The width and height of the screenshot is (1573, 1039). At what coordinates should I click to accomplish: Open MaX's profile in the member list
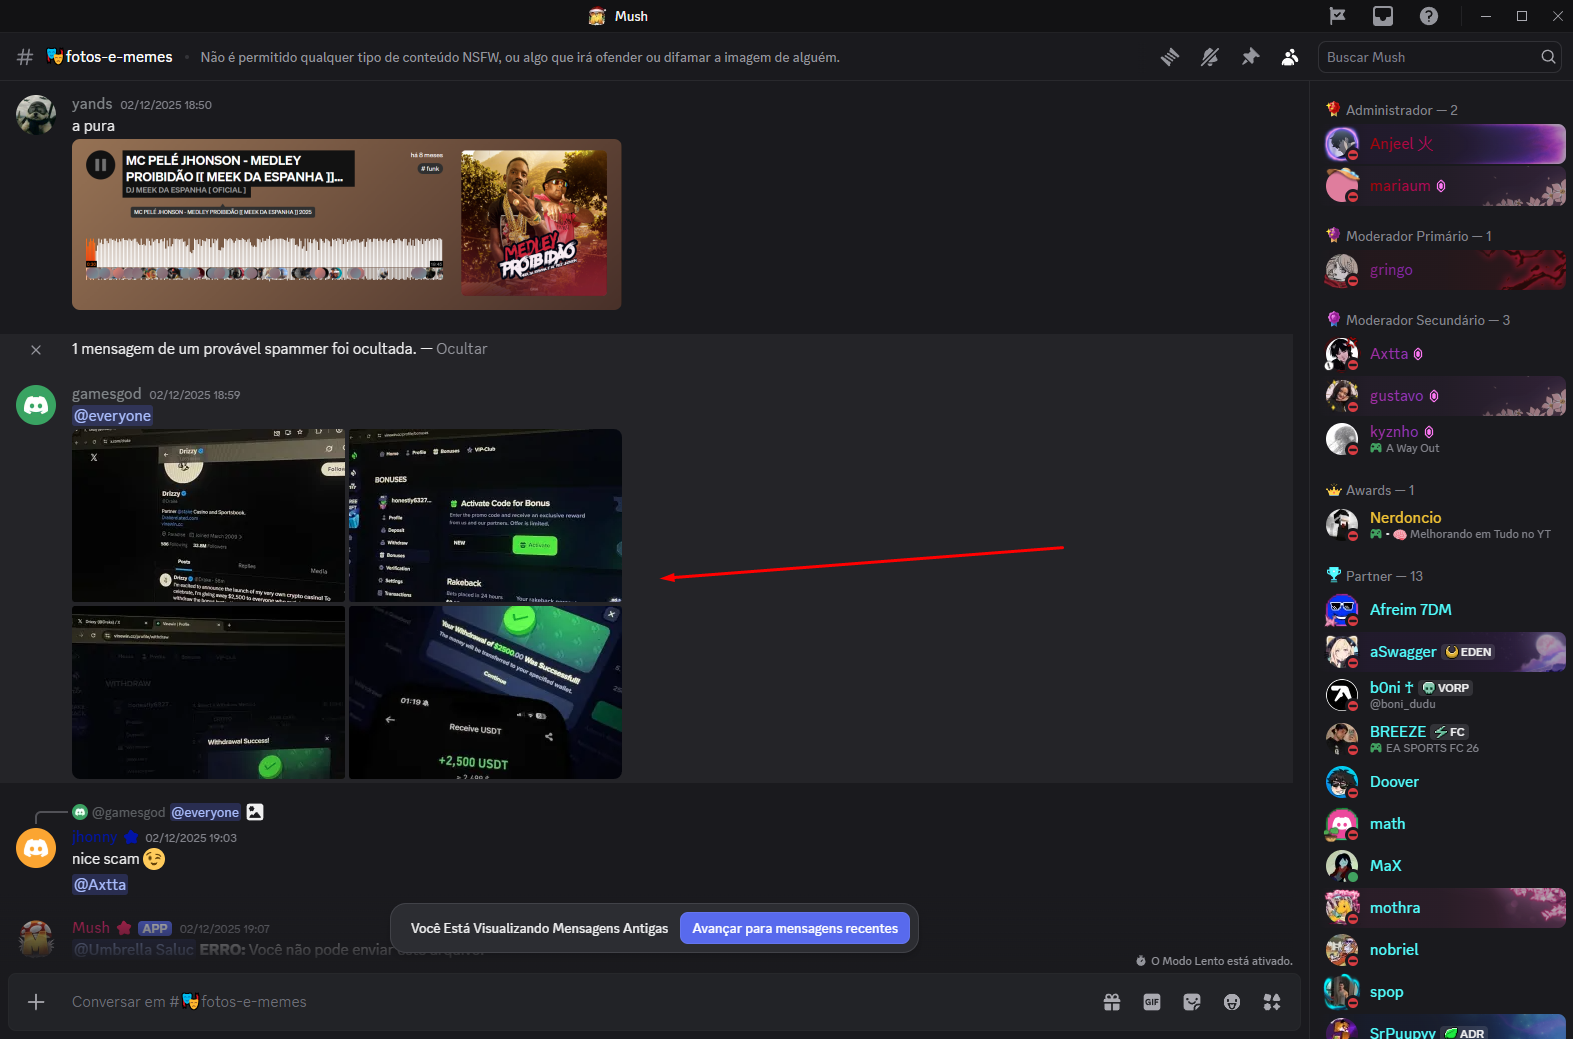(1445, 866)
